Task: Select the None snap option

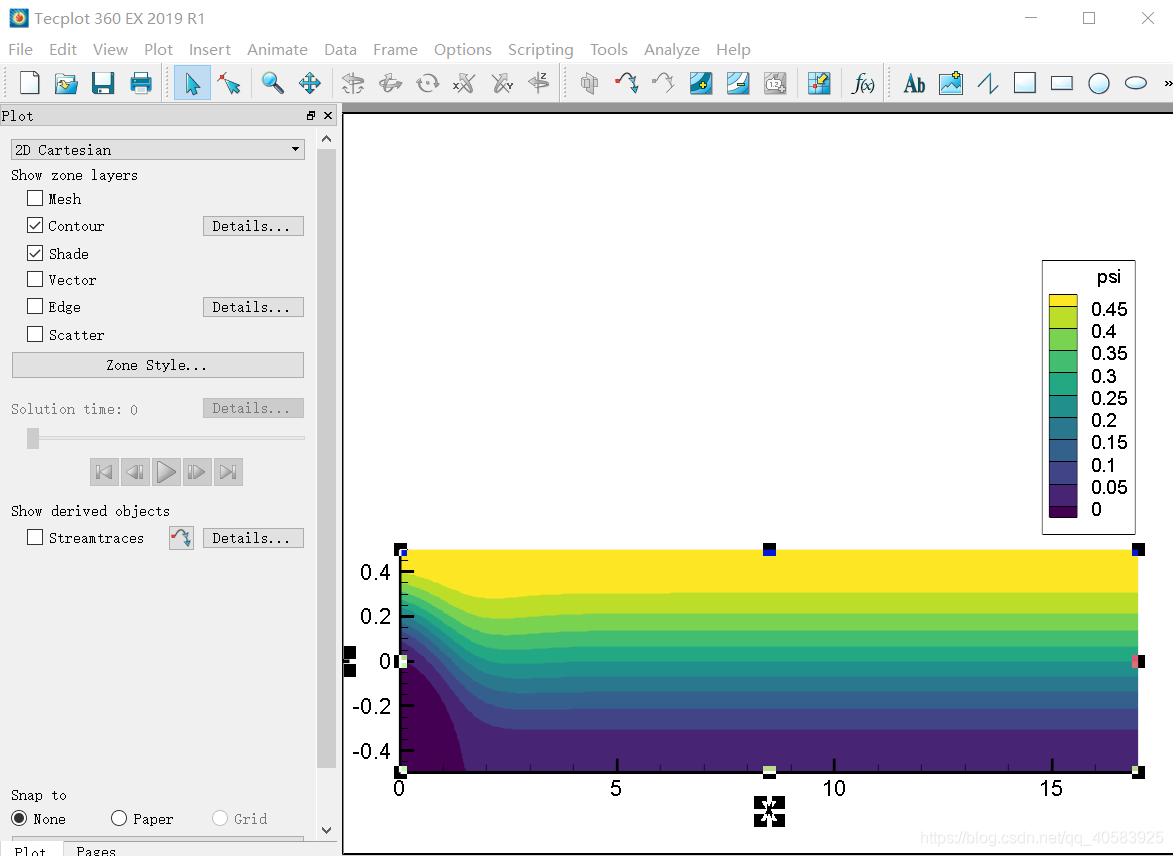Action: (x=19, y=819)
